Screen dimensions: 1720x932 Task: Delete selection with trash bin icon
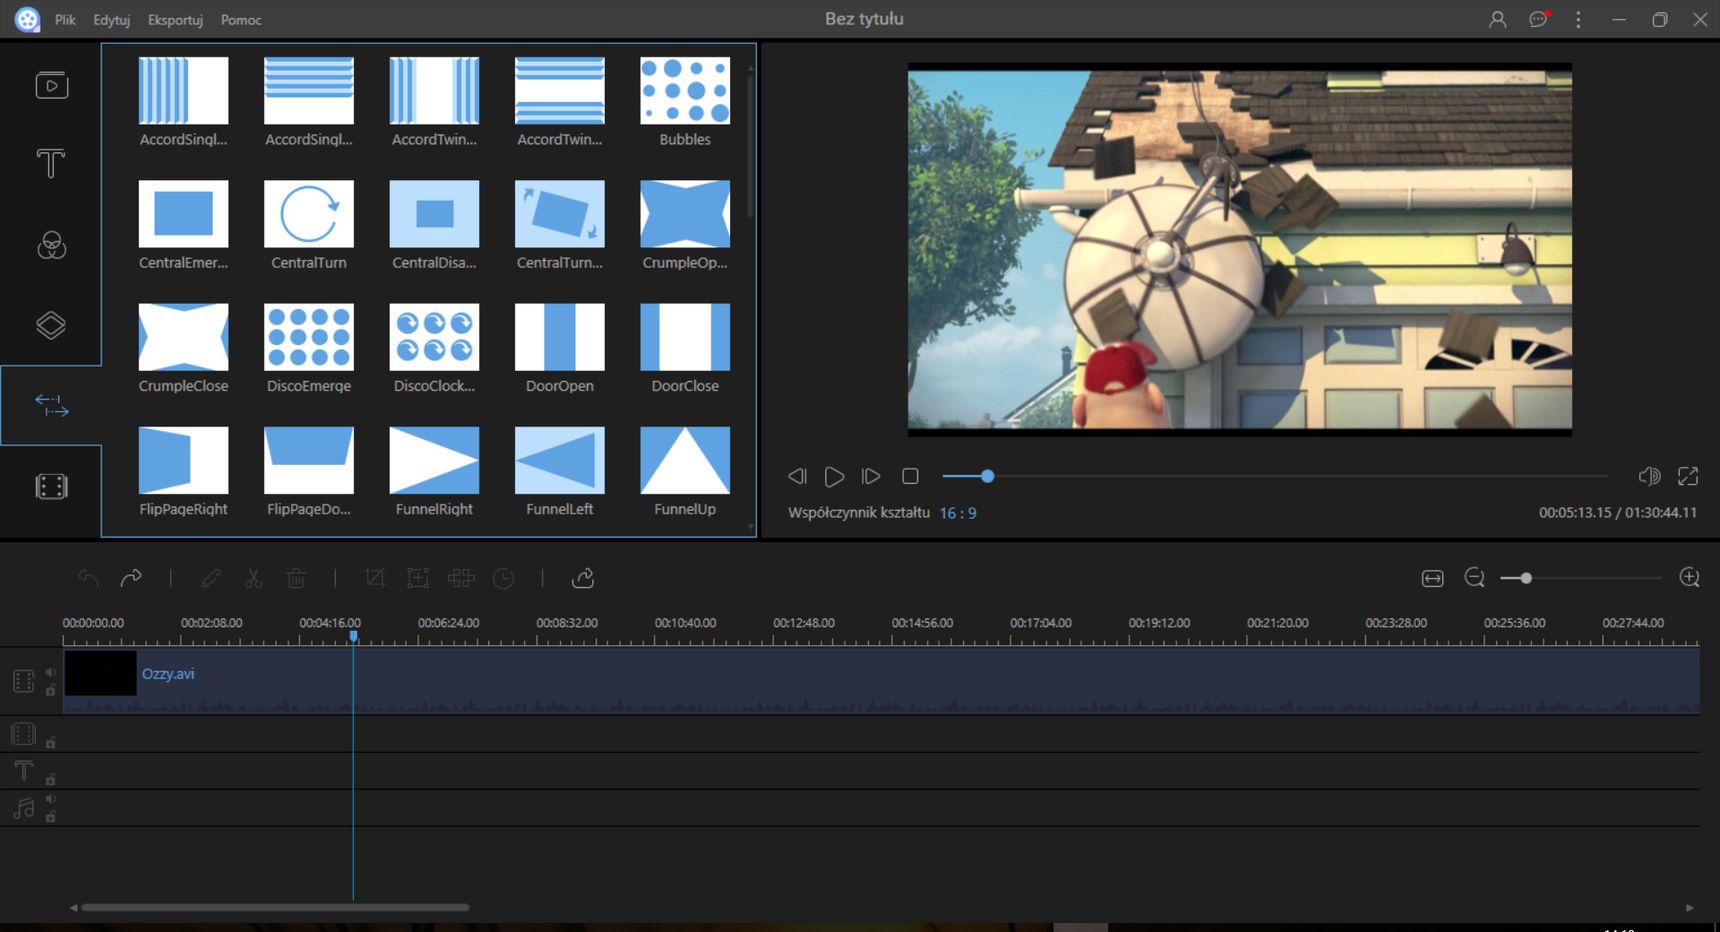click(296, 578)
